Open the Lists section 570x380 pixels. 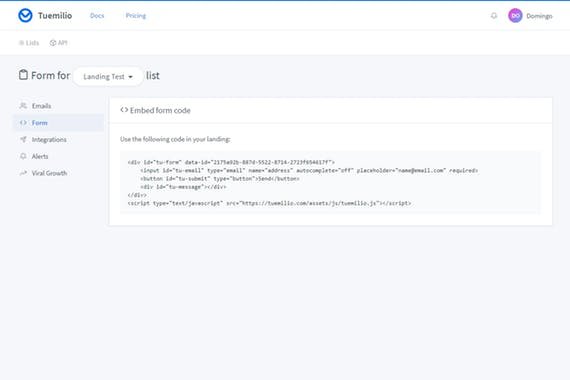pyautogui.click(x=29, y=43)
